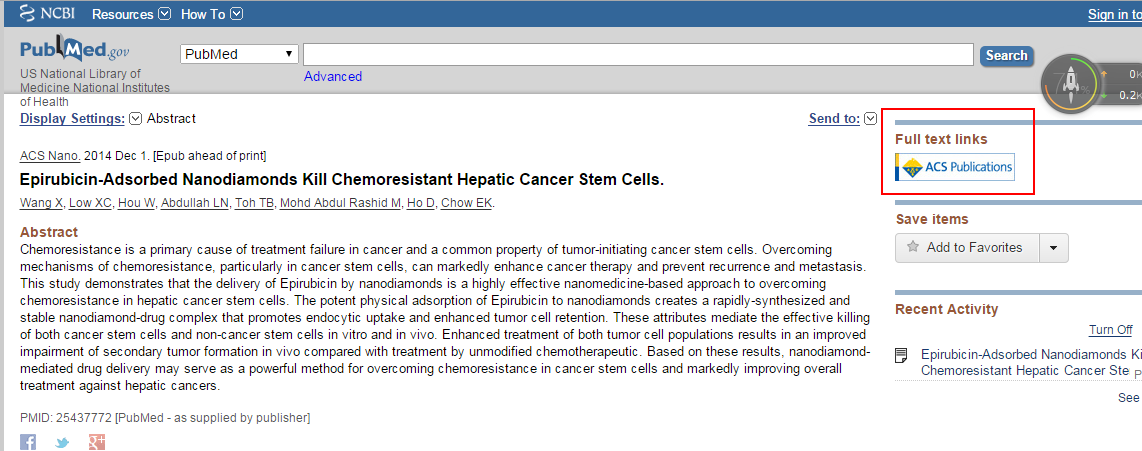
Task: Share article via Google Plus icon
Action: 98,442
